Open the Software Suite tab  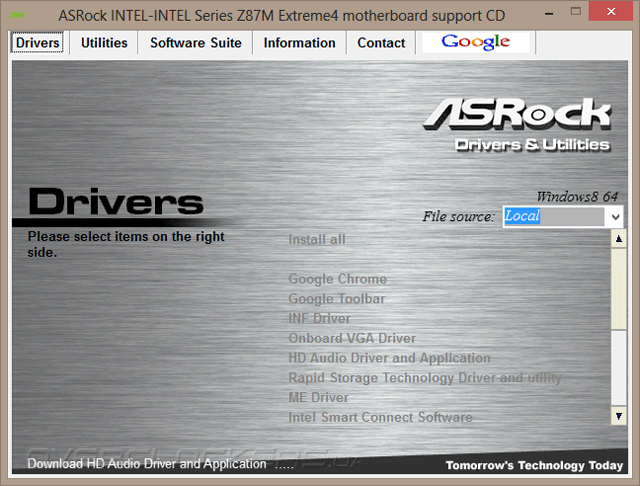coord(196,43)
